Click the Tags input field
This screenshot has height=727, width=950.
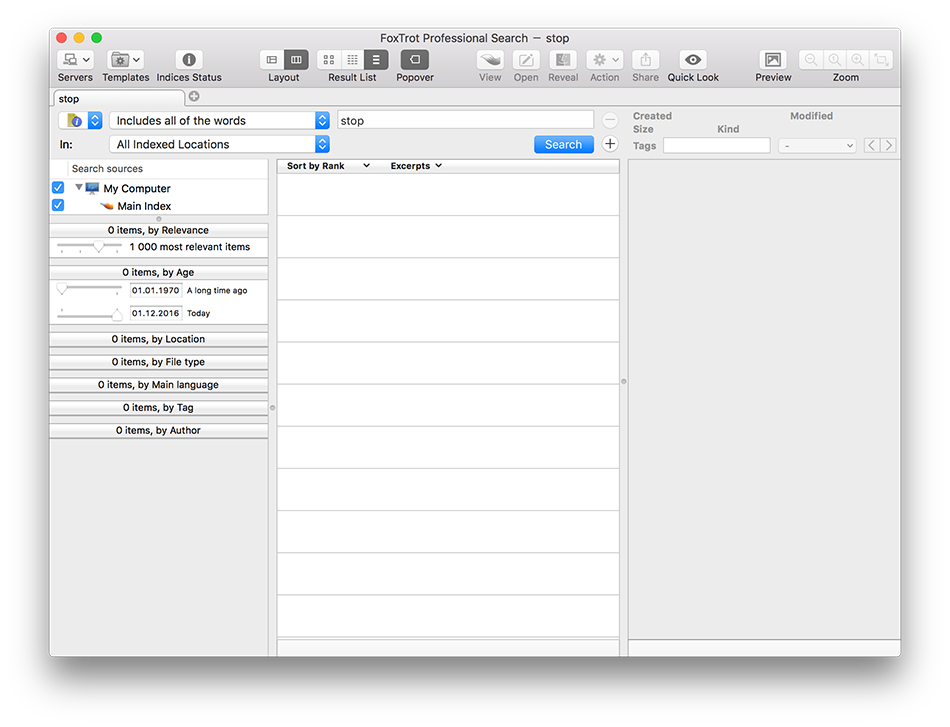click(717, 145)
